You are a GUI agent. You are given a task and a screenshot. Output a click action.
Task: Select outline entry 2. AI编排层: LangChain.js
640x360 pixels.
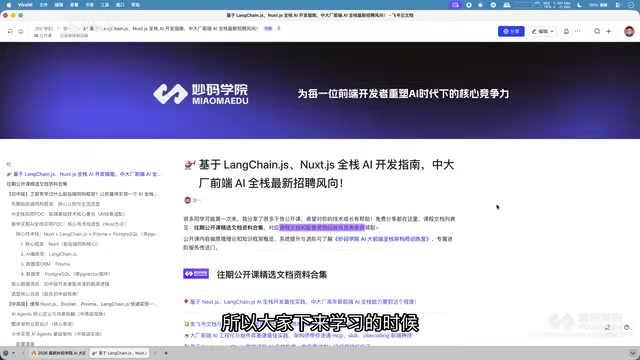click(x=49, y=254)
